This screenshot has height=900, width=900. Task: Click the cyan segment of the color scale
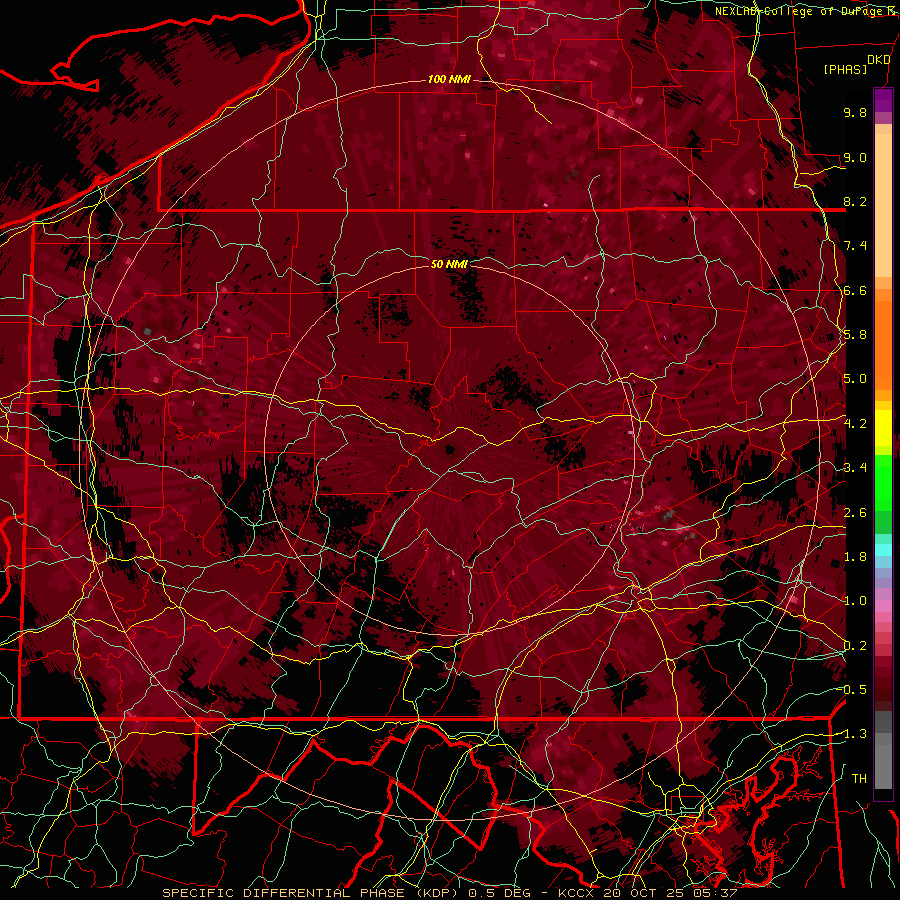(x=883, y=550)
